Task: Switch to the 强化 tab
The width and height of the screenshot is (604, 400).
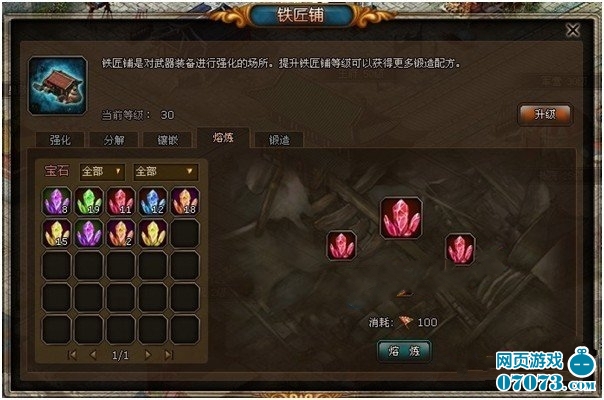Action: [60, 139]
